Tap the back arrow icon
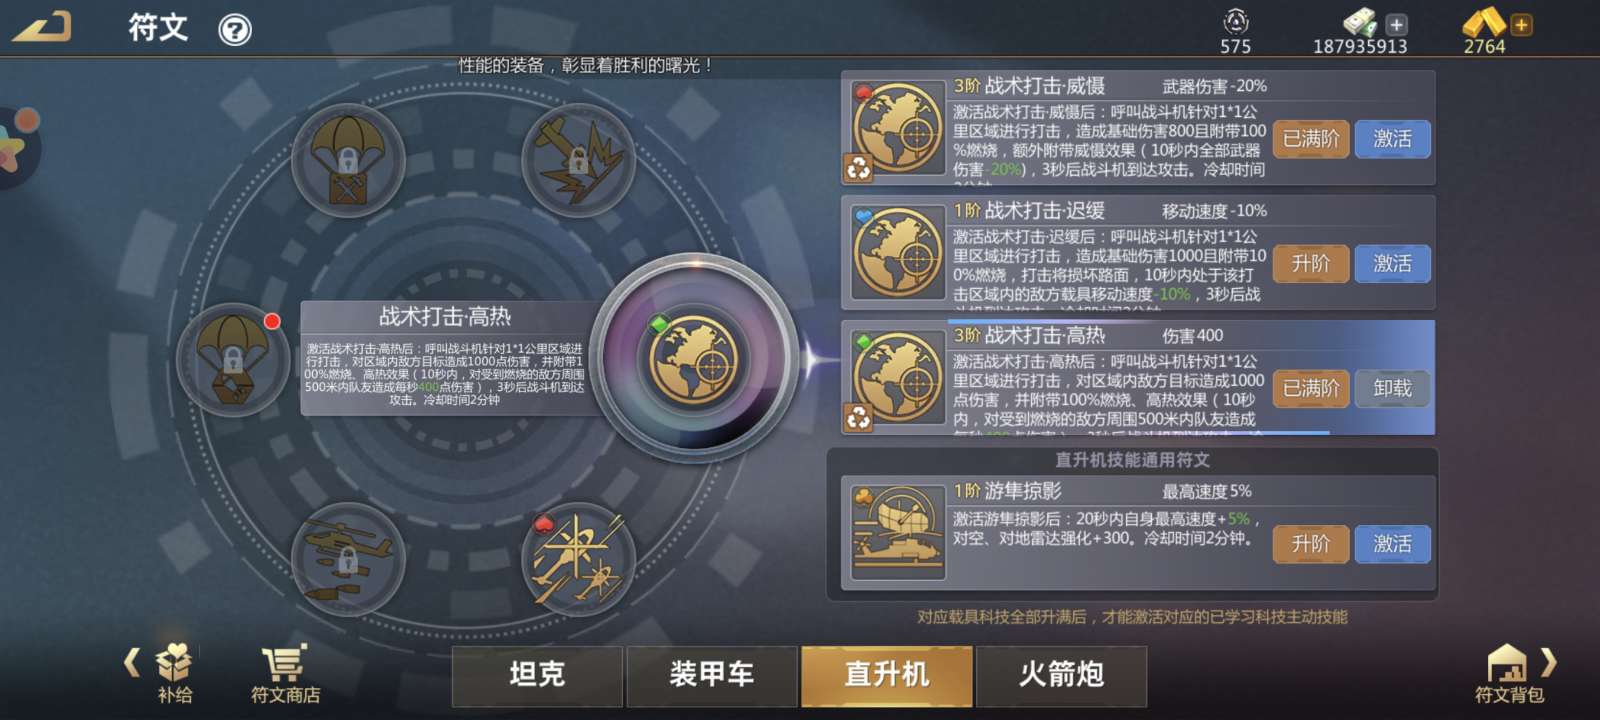Screen dimensions: 1600x720 [42, 27]
